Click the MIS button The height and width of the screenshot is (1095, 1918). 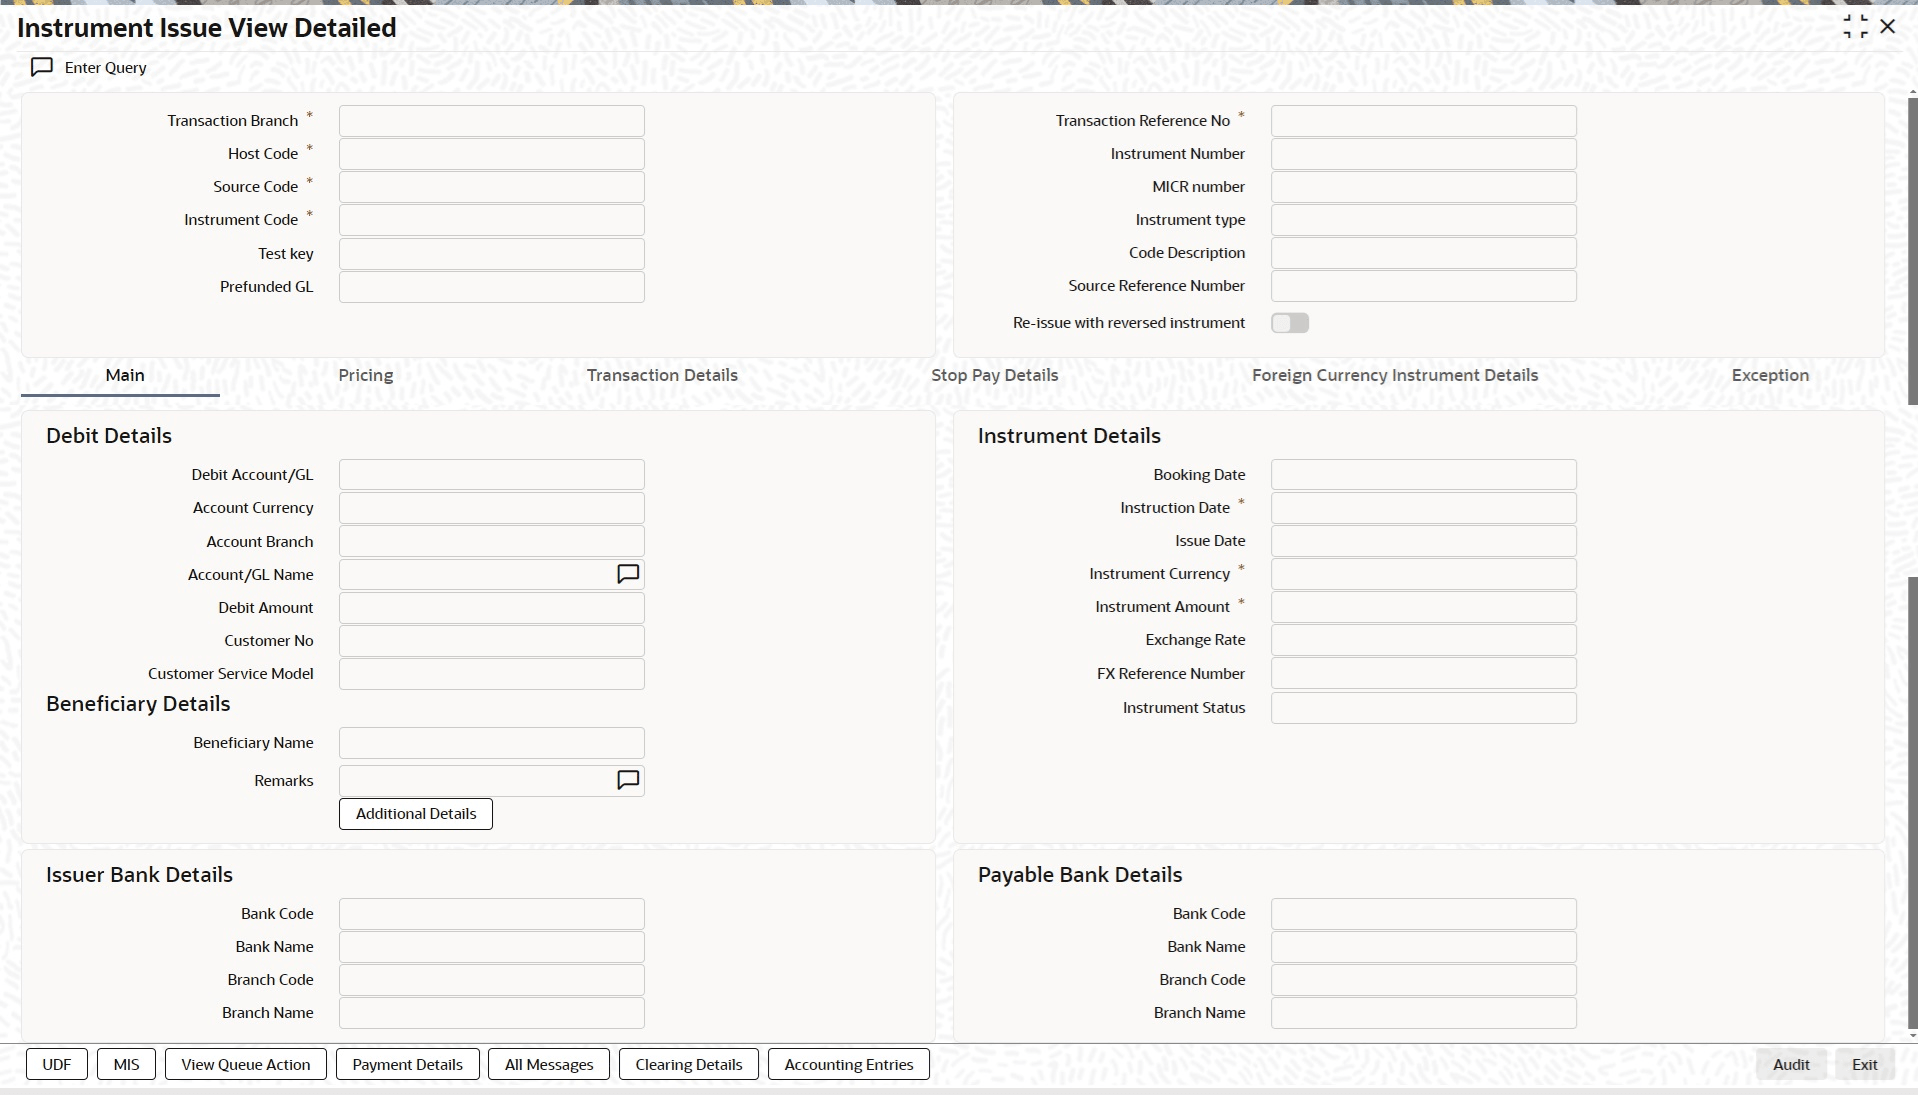[x=127, y=1064]
